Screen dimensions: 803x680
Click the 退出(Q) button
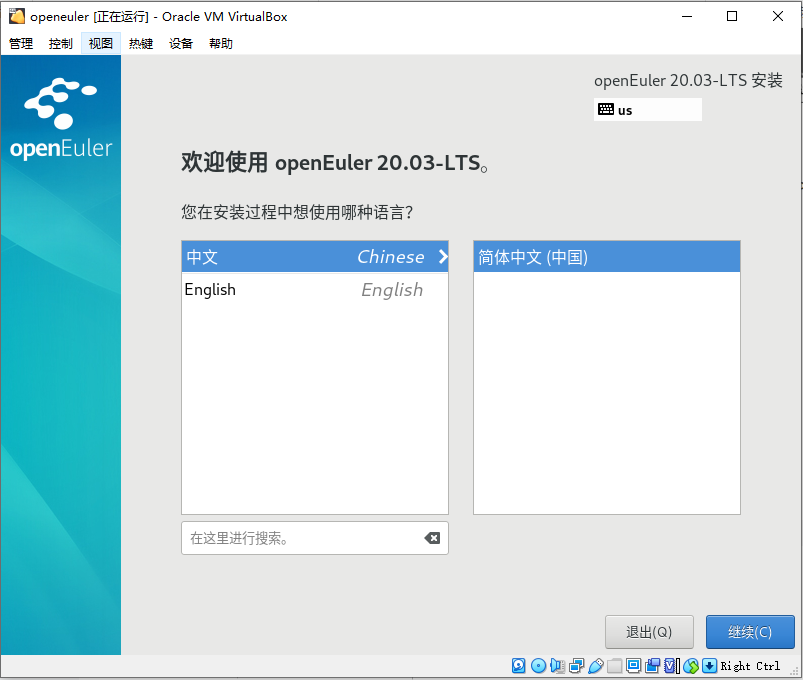pyautogui.click(x=649, y=632)
